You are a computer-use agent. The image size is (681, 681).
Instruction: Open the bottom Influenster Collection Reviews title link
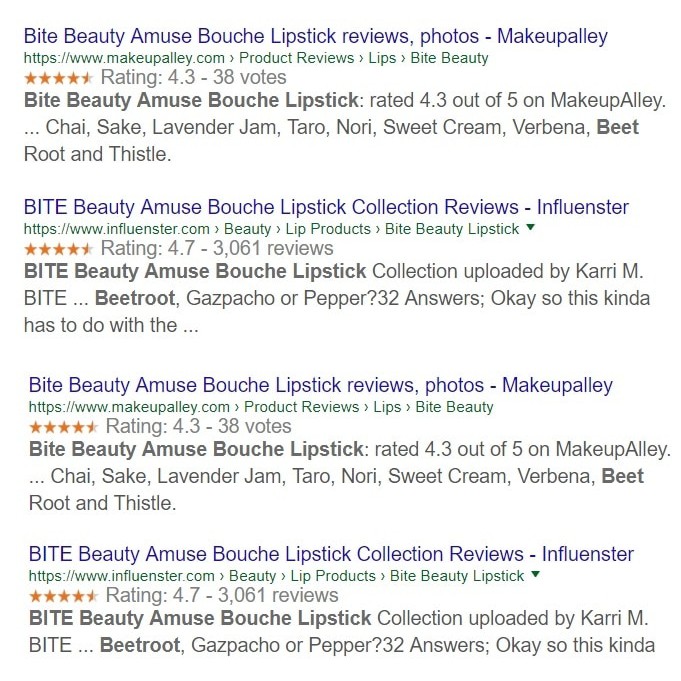[x=331, y=554]
